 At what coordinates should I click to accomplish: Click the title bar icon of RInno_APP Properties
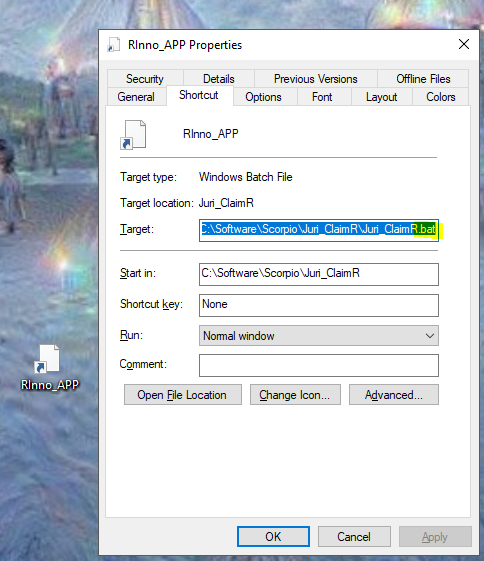point(114,45)
